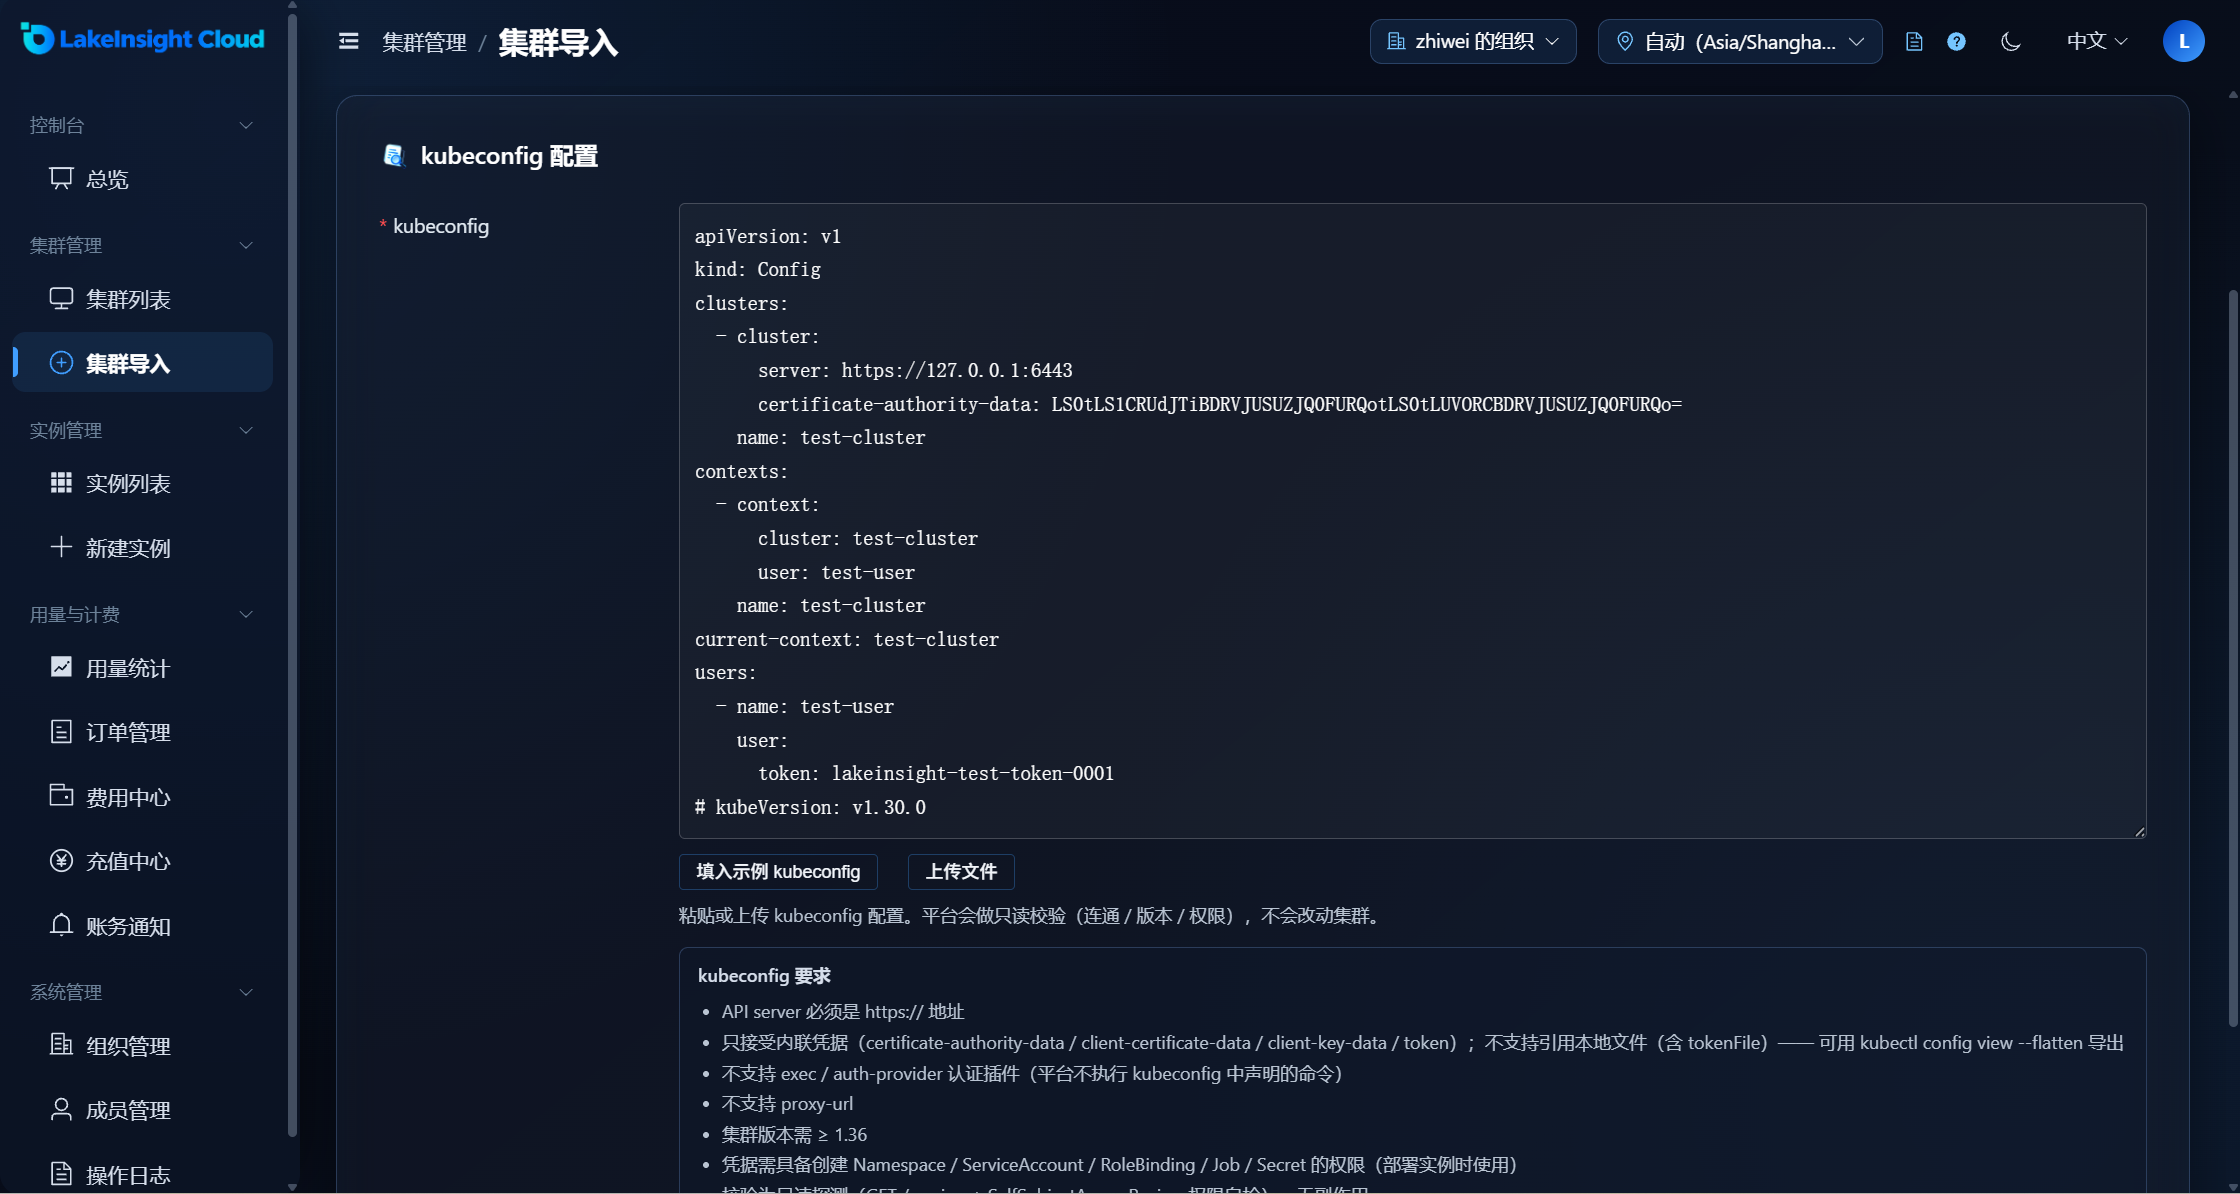Viewport: 2240px width, 1194px height.
Task: Go to 集群列表 cluster list
Action: pyautogui.click(x=142, y=299)
